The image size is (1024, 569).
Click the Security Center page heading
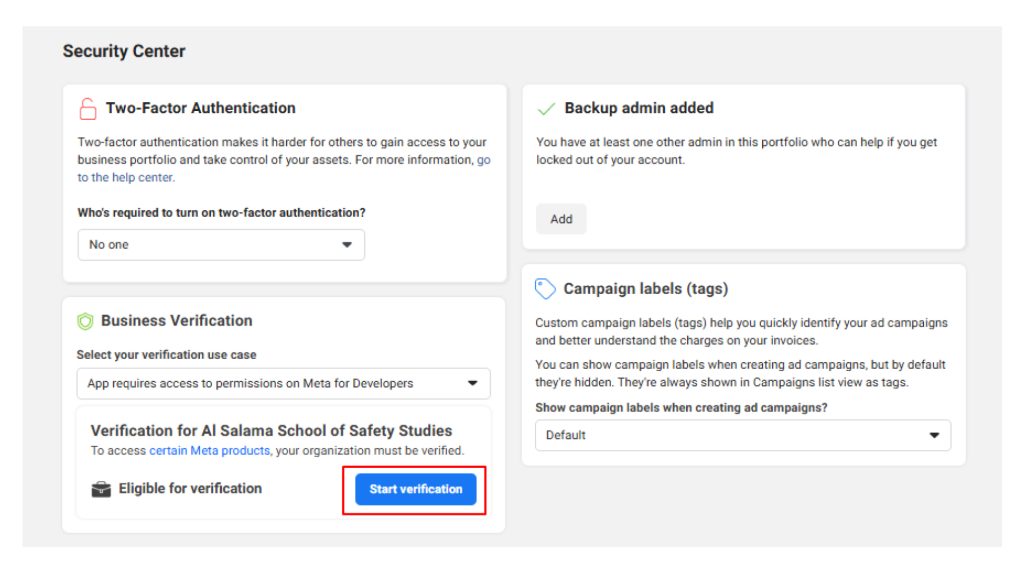pos(124,51)
